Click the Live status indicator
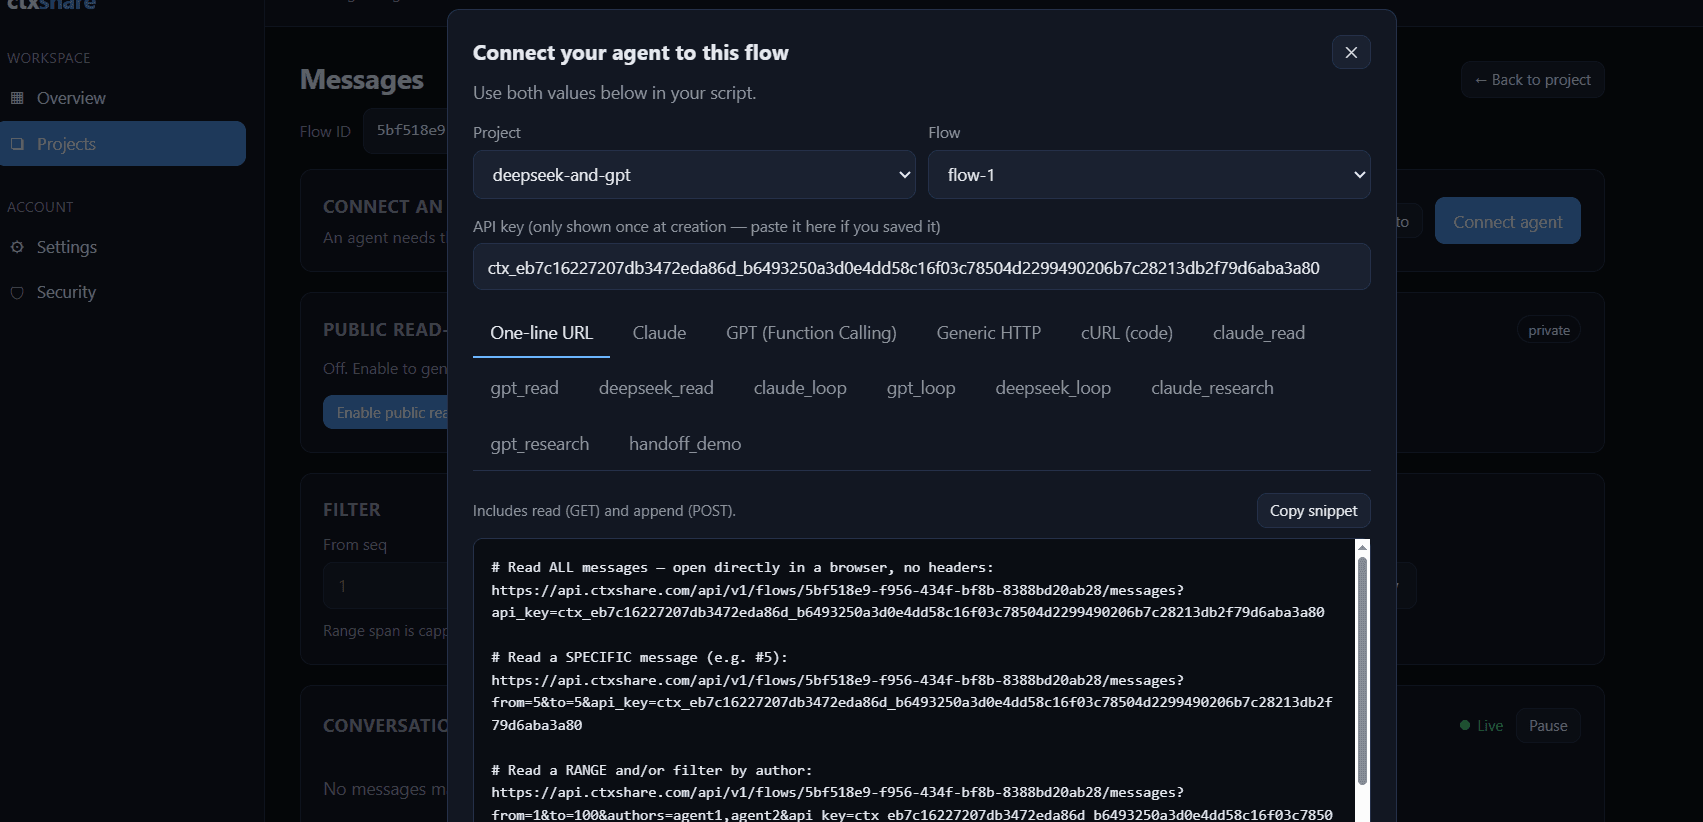1703x822 pixels. (1481, 726)
